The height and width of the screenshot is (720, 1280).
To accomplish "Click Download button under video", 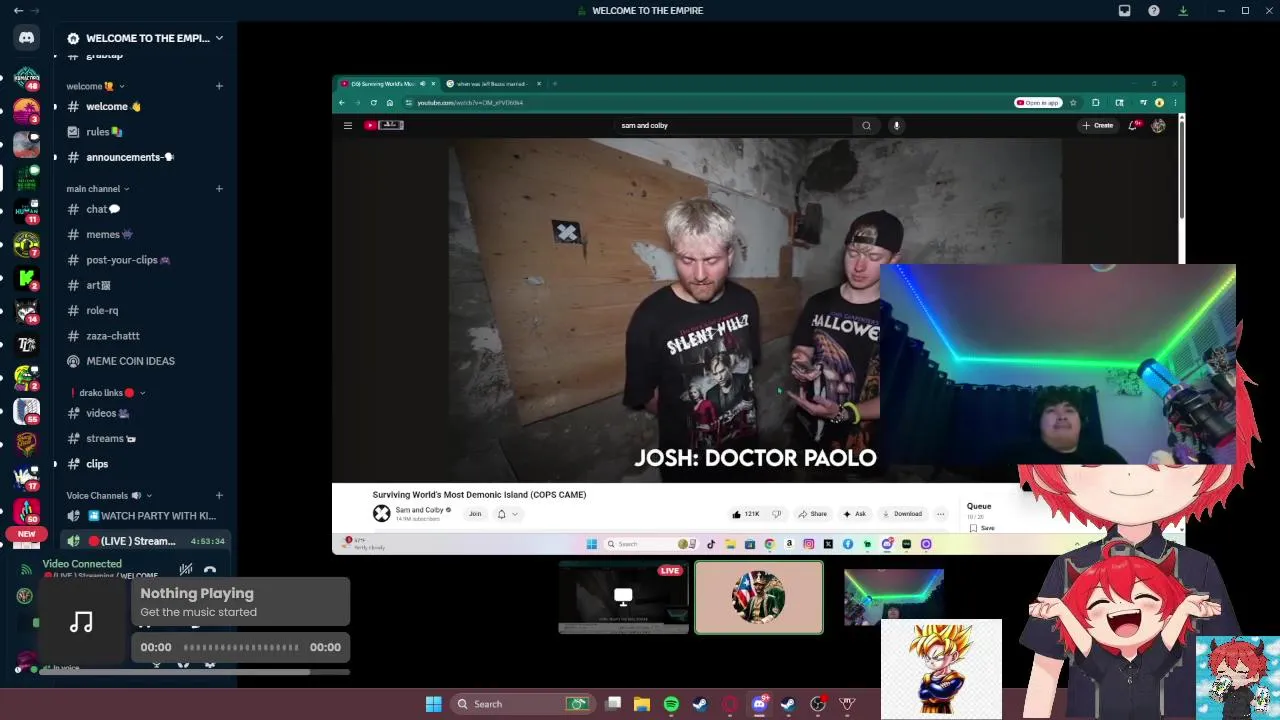I will point(902,514).
